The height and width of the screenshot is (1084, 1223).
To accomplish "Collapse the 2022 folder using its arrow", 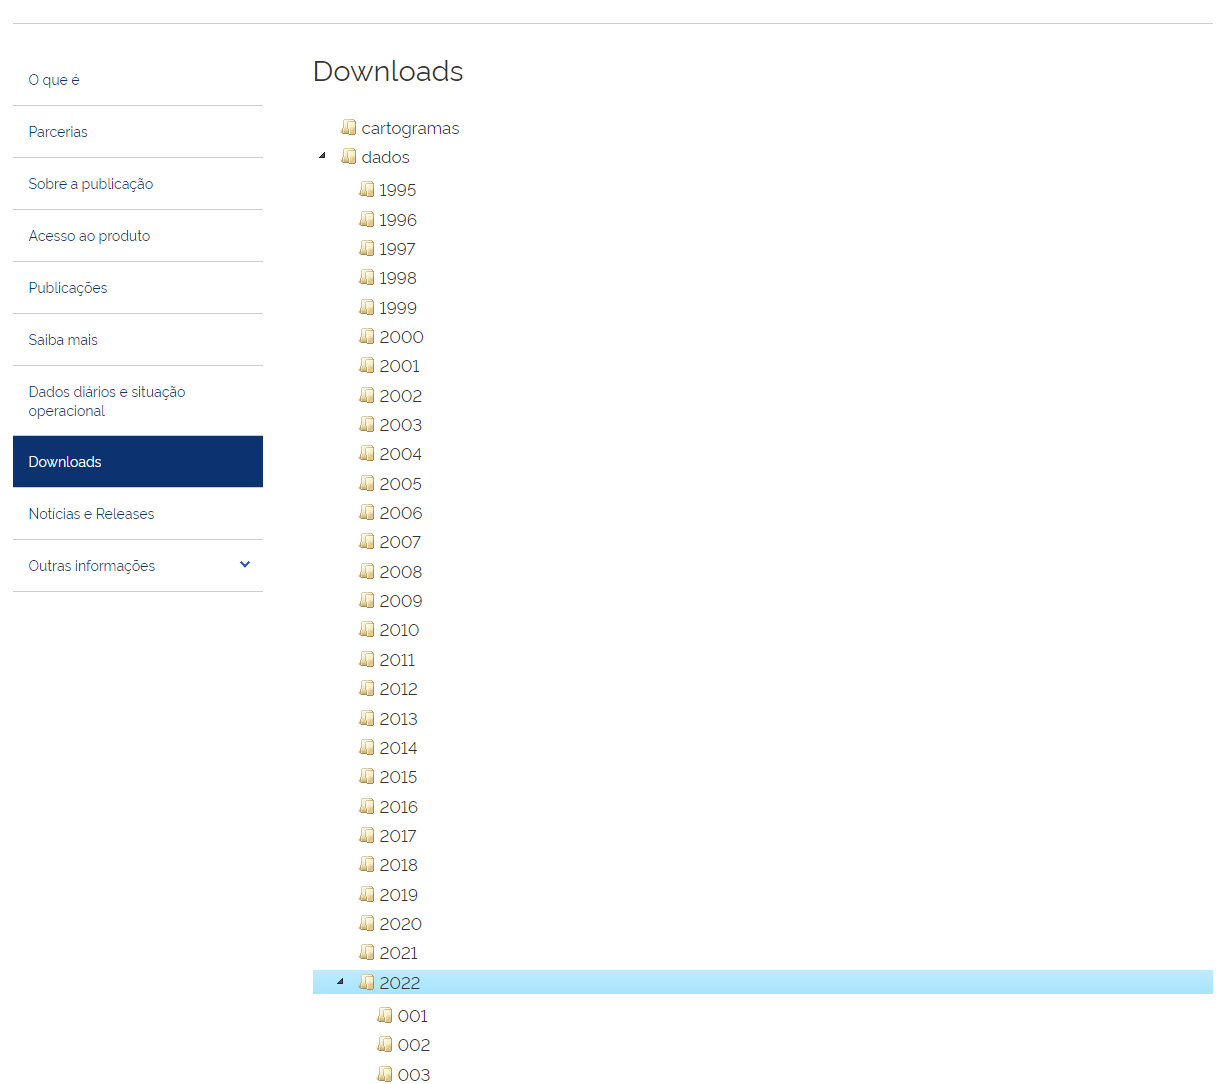I will point(341,982).
